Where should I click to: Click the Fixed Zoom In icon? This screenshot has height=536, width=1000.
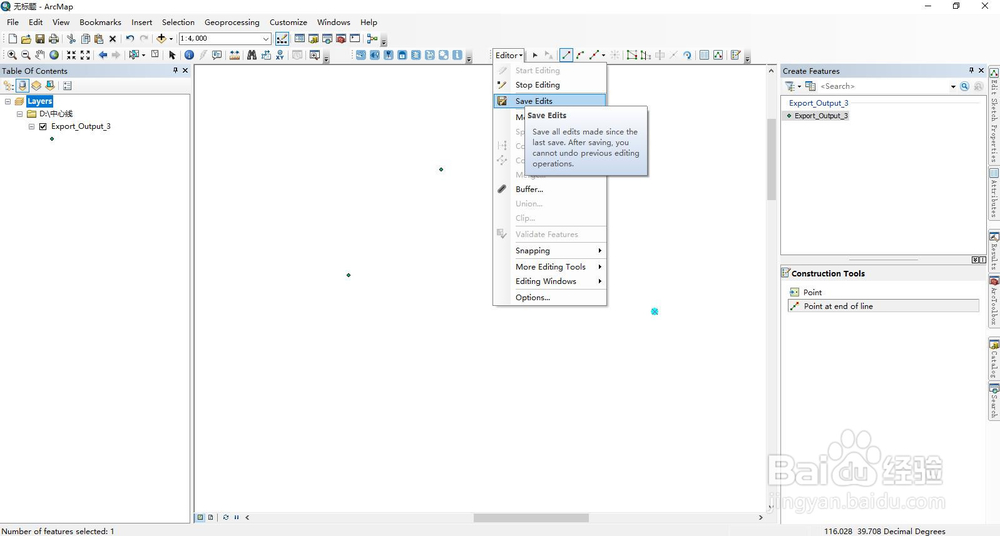[71, 55]
